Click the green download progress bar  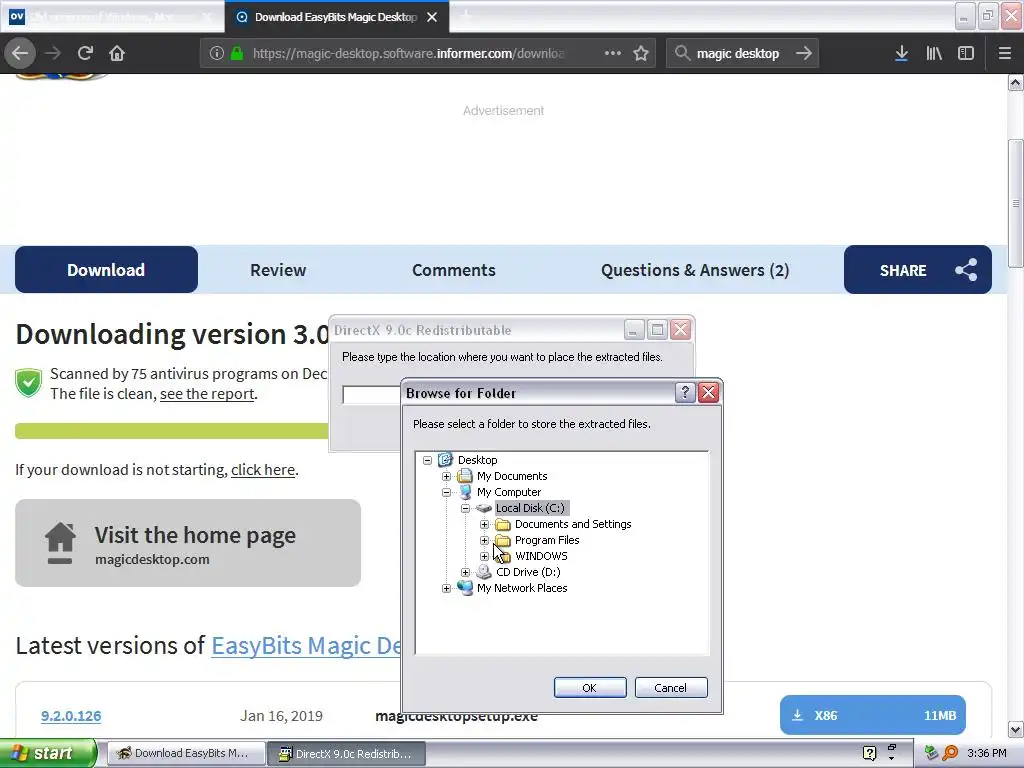(172, 430)
